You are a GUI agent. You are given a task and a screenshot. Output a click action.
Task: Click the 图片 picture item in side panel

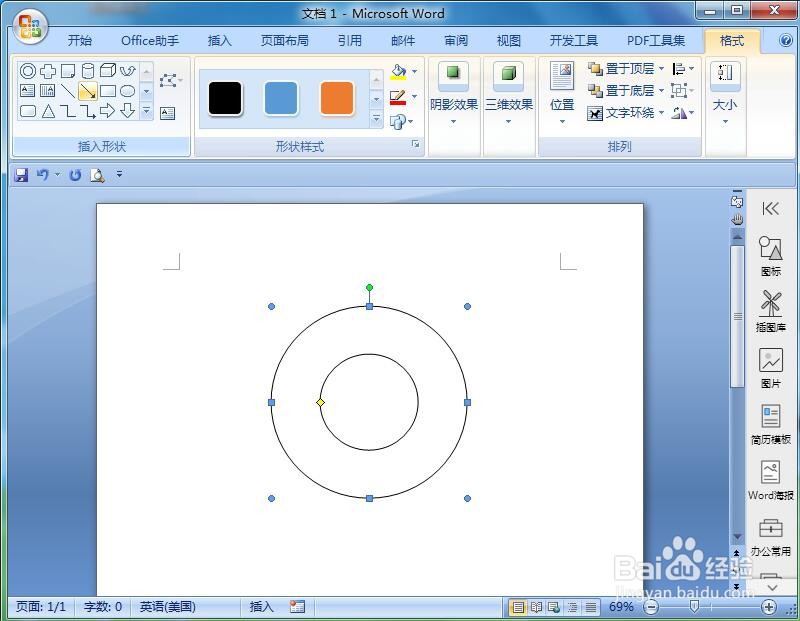(x=770, y=367)
